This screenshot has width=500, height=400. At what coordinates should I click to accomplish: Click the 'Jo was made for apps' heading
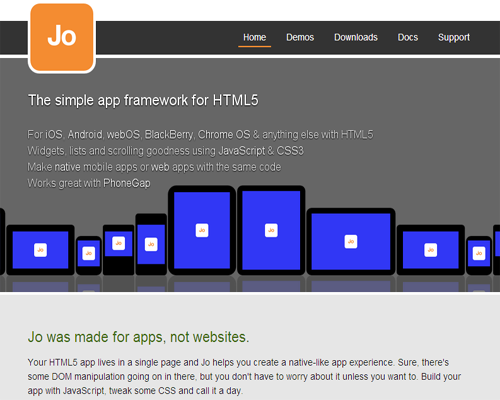click(138, 337)
